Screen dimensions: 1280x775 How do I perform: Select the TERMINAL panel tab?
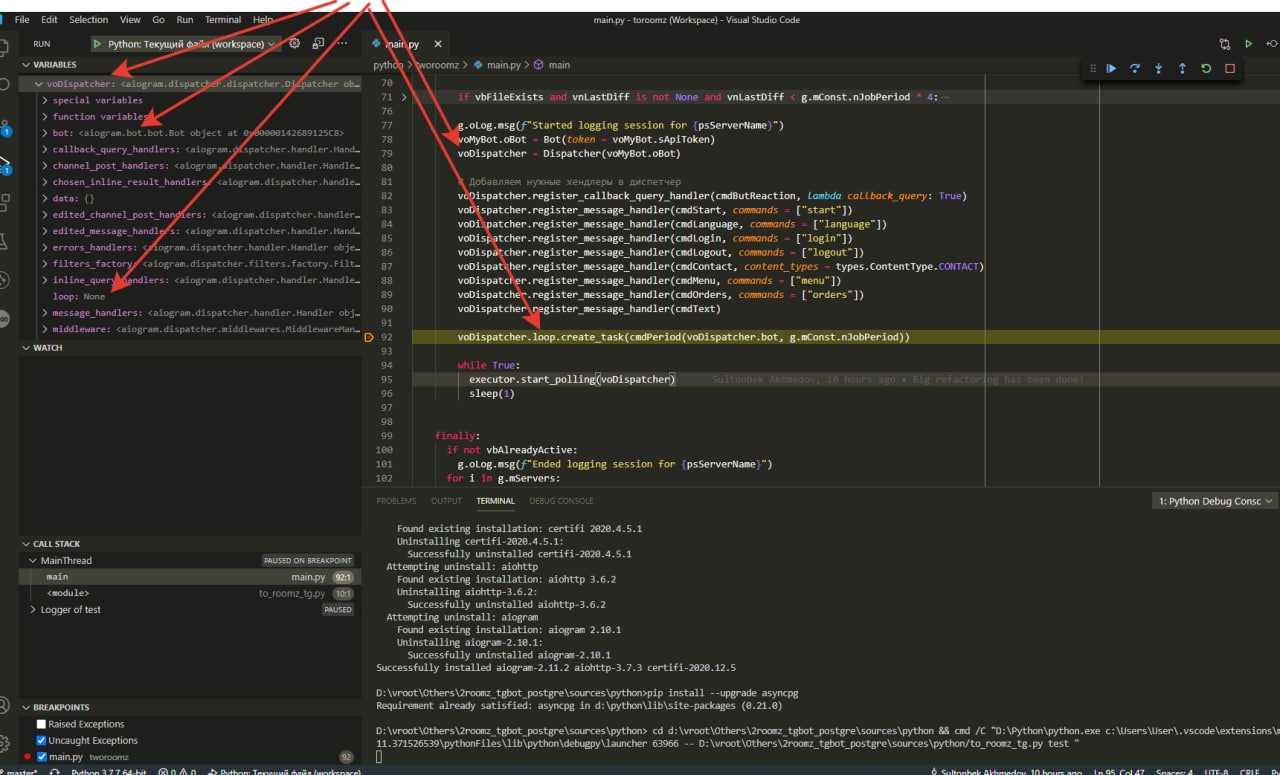pyautogui.click(x=495, y=501)
